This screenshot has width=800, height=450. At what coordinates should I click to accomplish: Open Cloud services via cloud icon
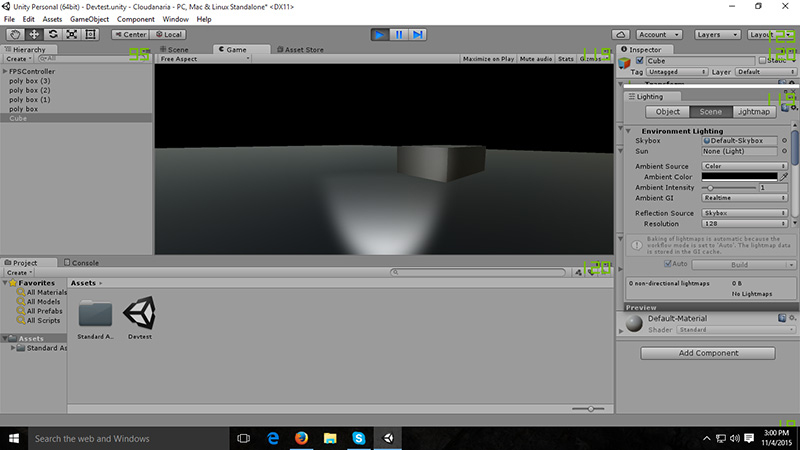click(x=620, y=34)
